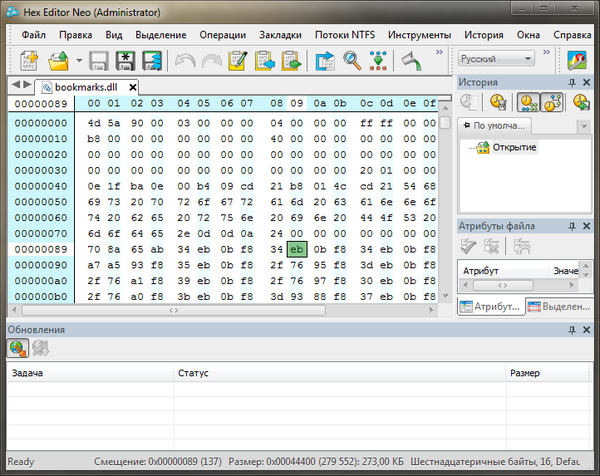Click the Save (floppy disk) toolbar icon

99,61
